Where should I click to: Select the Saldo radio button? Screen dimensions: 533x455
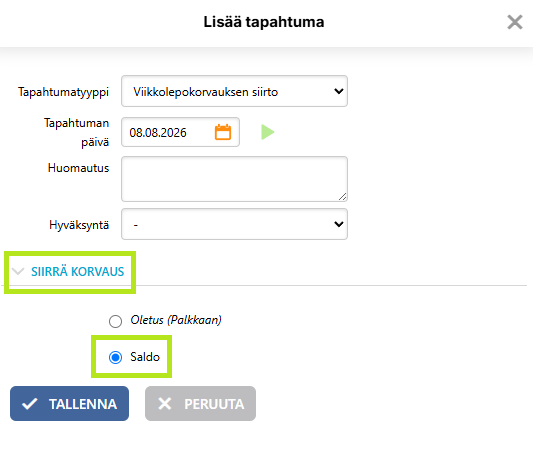116,357
